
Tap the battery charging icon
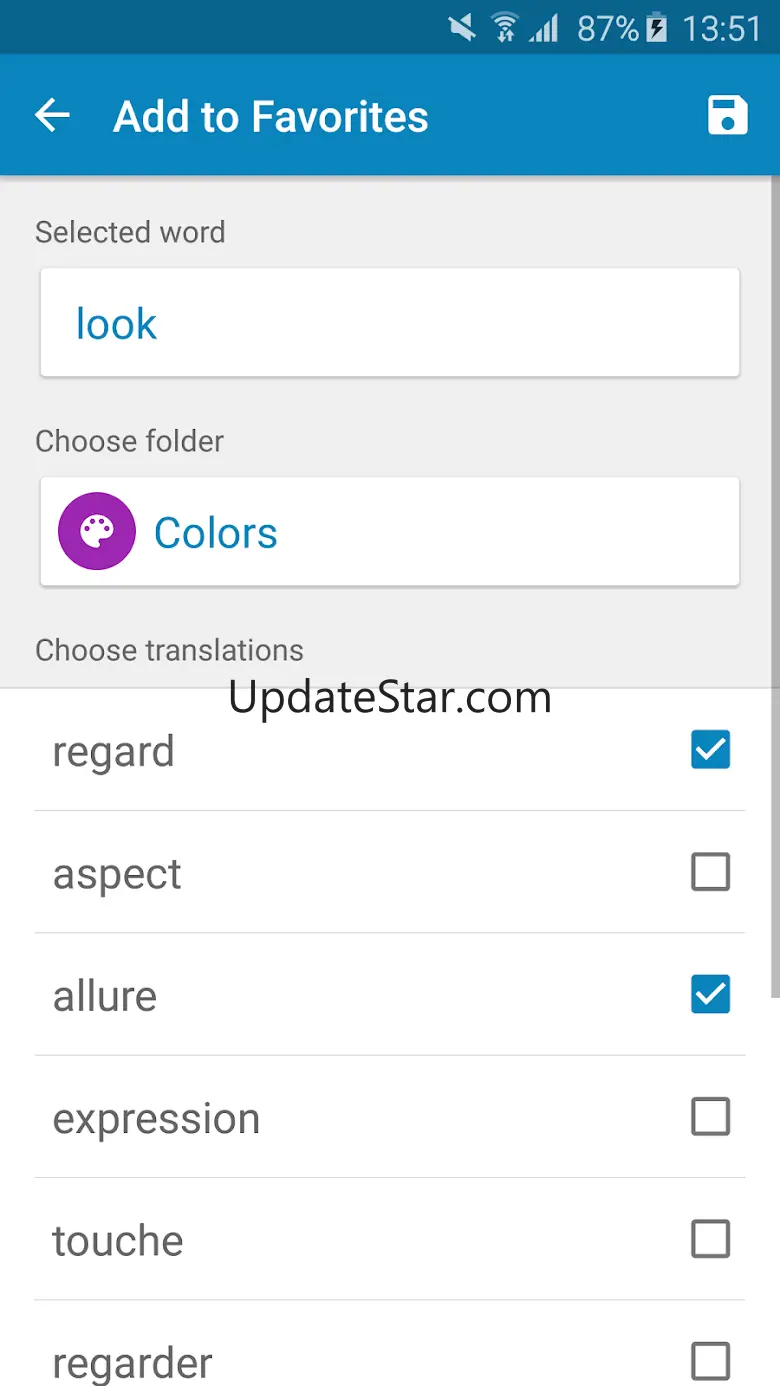pos(657,27)
